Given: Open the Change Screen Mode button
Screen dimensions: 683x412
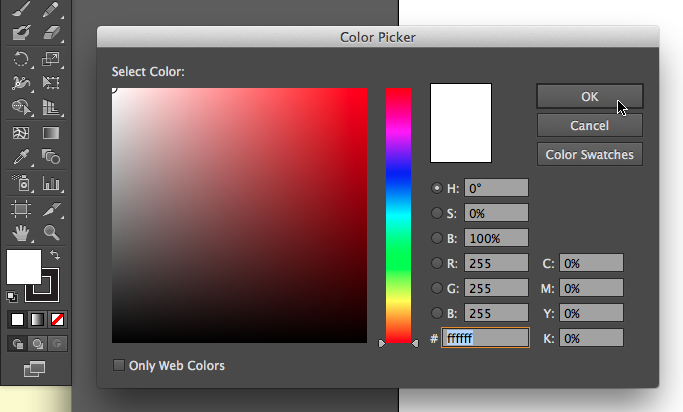Looking at the screenshot, I should tap(34, 369).
